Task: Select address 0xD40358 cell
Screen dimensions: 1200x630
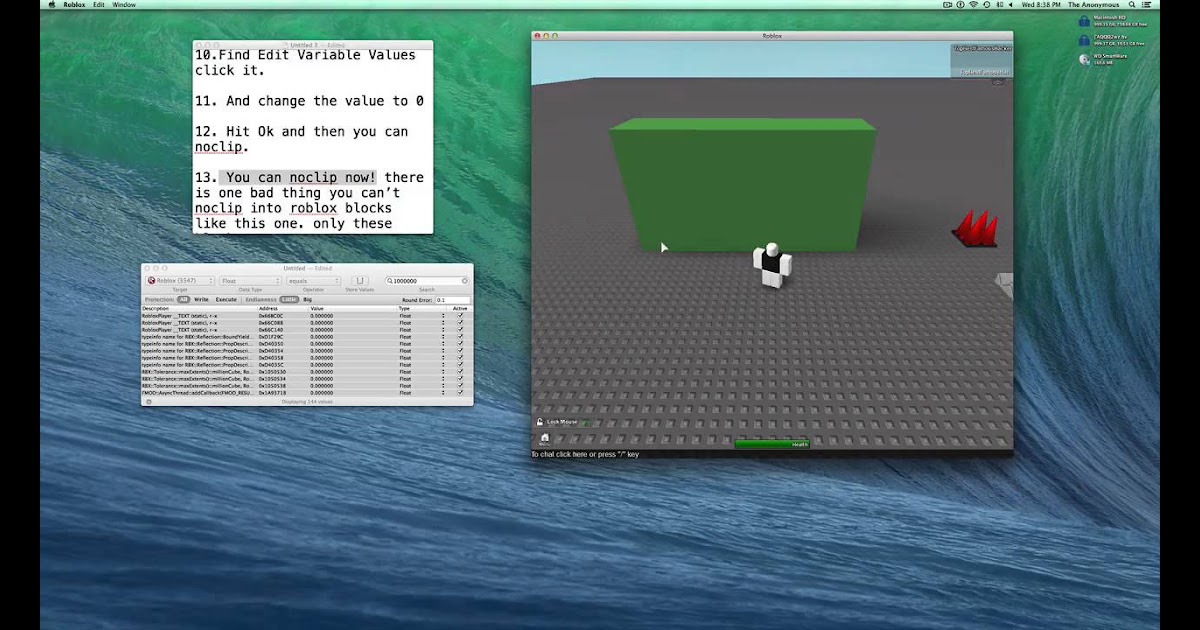Action: (272, 358)
